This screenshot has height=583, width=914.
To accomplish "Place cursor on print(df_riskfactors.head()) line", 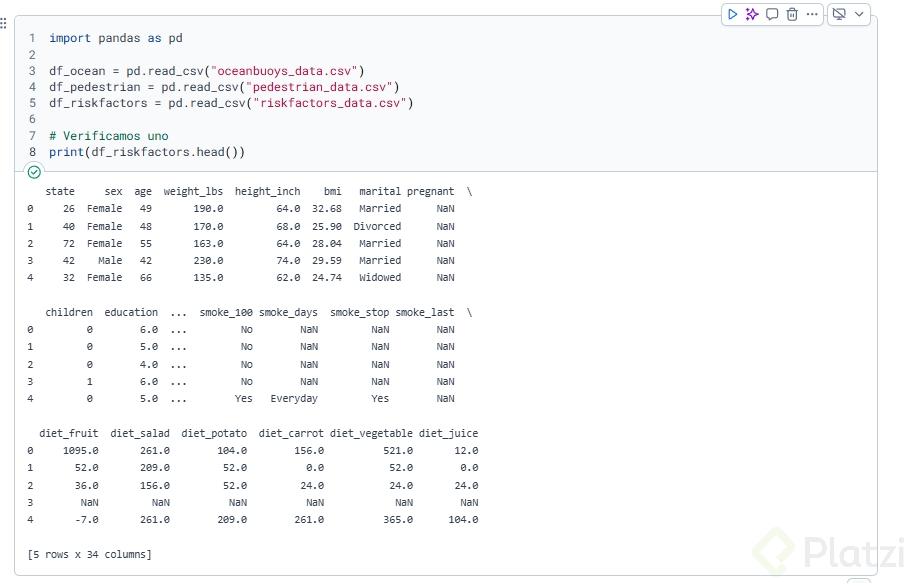I will click(146, 152).
